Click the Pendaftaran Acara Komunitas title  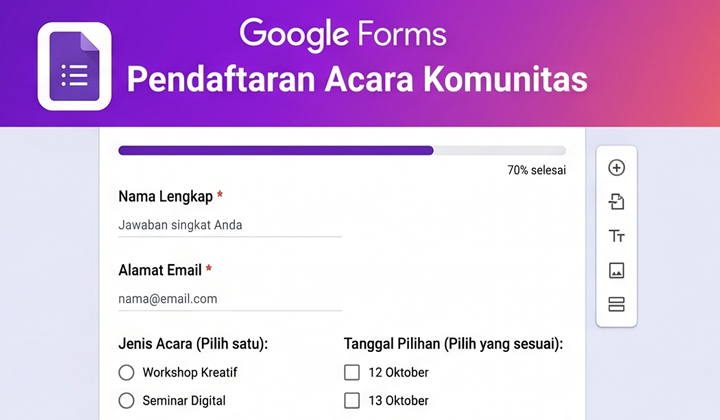[357, 80]
